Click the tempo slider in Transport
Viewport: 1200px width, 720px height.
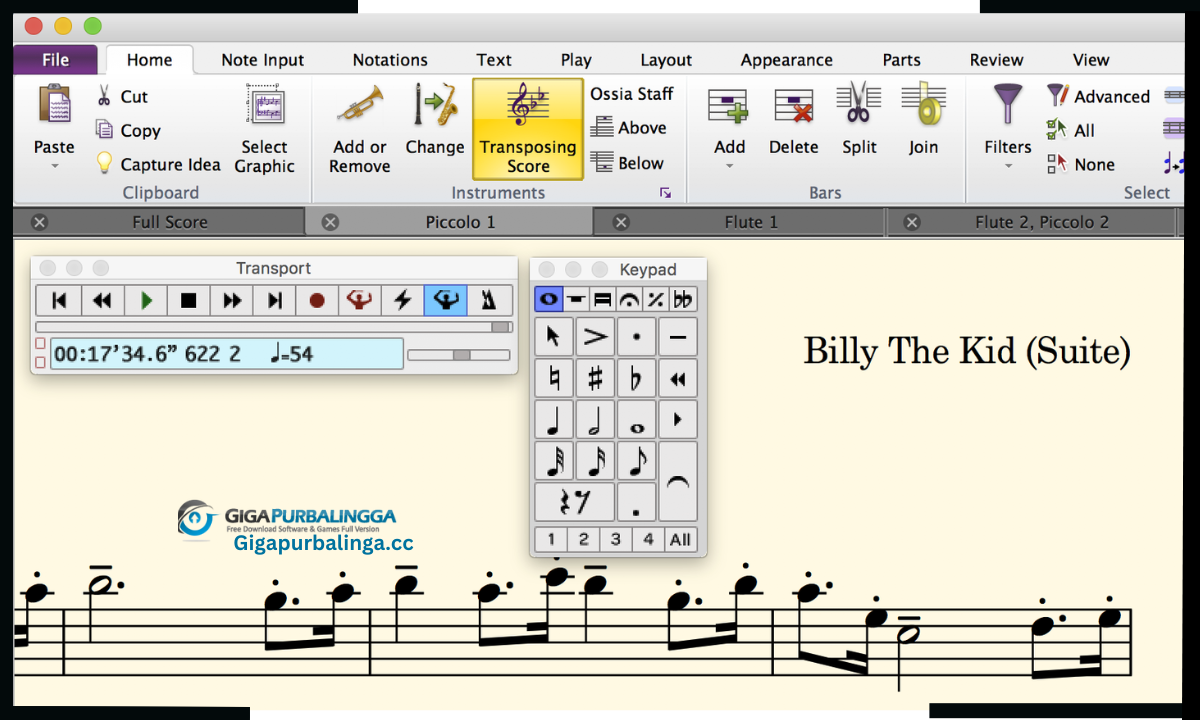(x=459, y=355)
